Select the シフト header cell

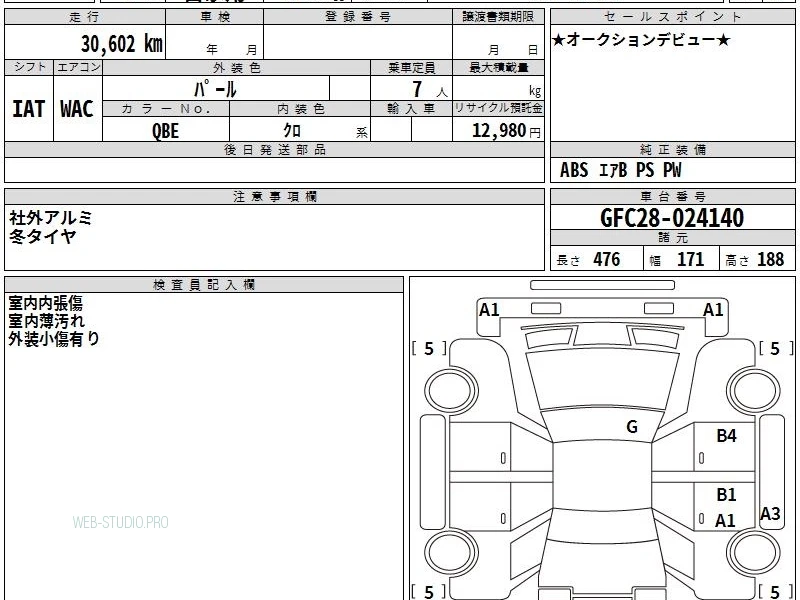tap(30, 67)
